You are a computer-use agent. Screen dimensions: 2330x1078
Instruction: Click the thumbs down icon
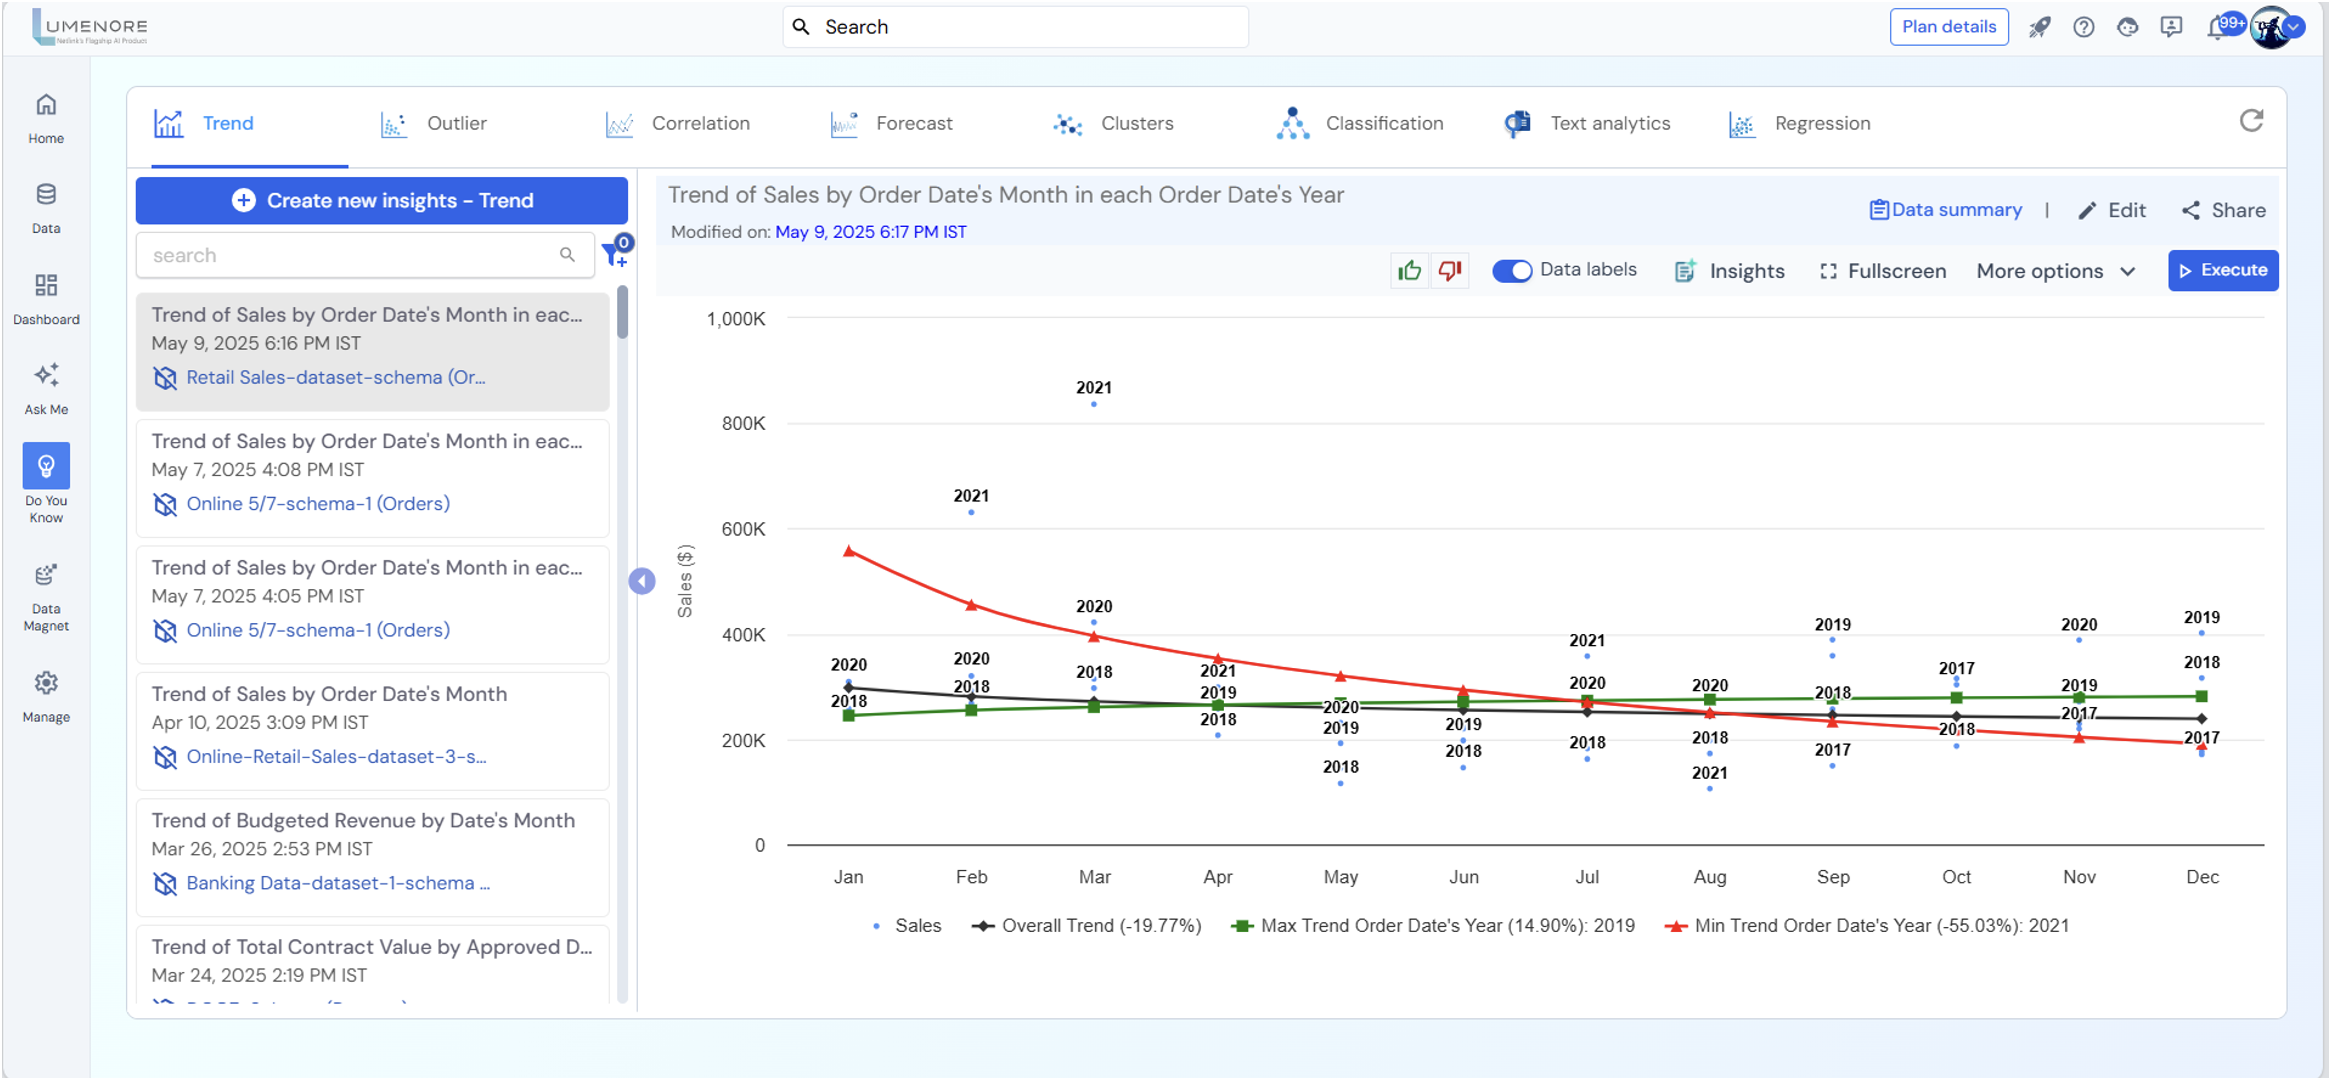coord(1449,271)
